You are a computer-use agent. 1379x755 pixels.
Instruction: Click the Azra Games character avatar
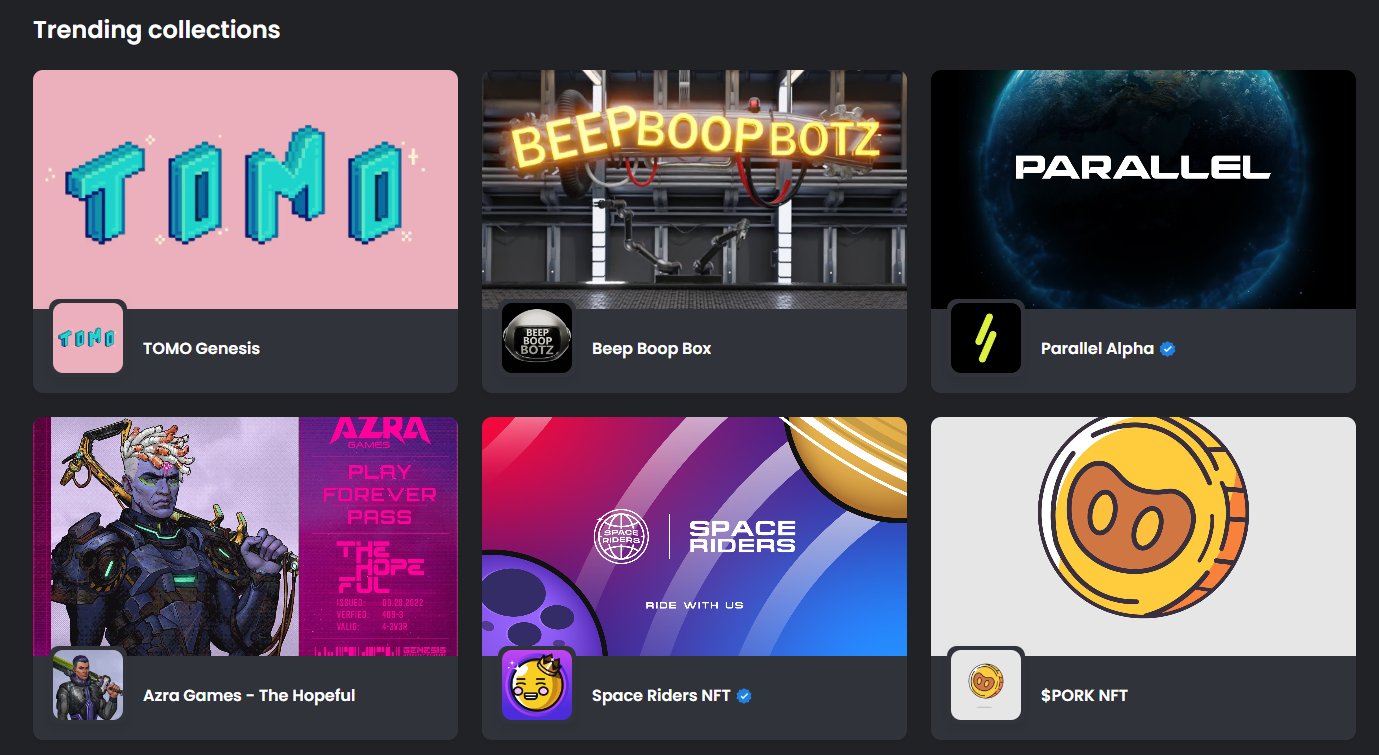[88, 685]
